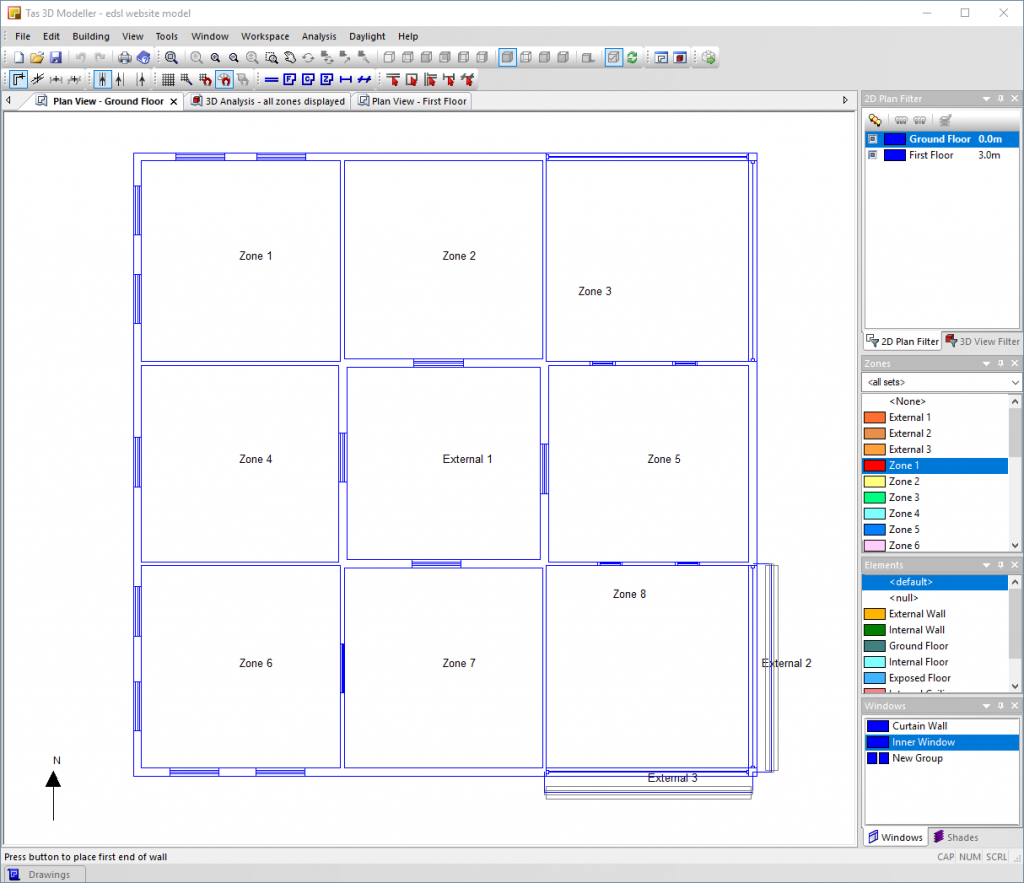Select the horizontal dimension tool
This screenshot has width=1024, height=883.
(x=345, y=79)
